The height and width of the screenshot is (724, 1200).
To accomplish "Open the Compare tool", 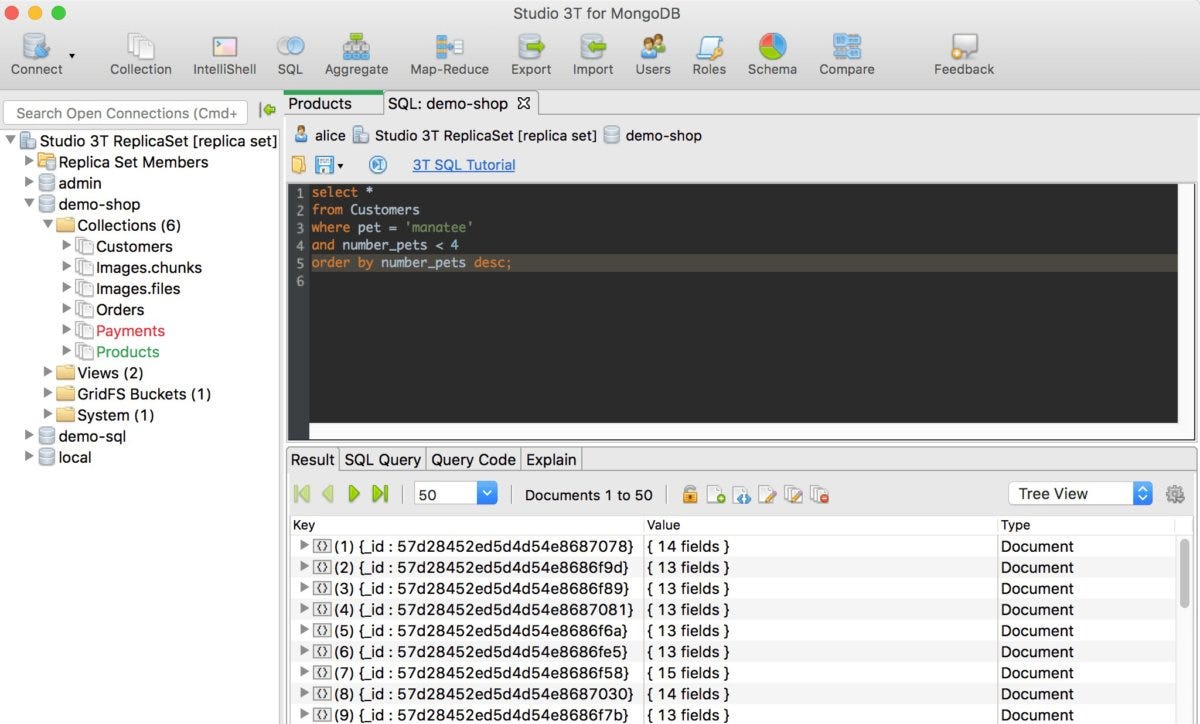I will (846, 52).
